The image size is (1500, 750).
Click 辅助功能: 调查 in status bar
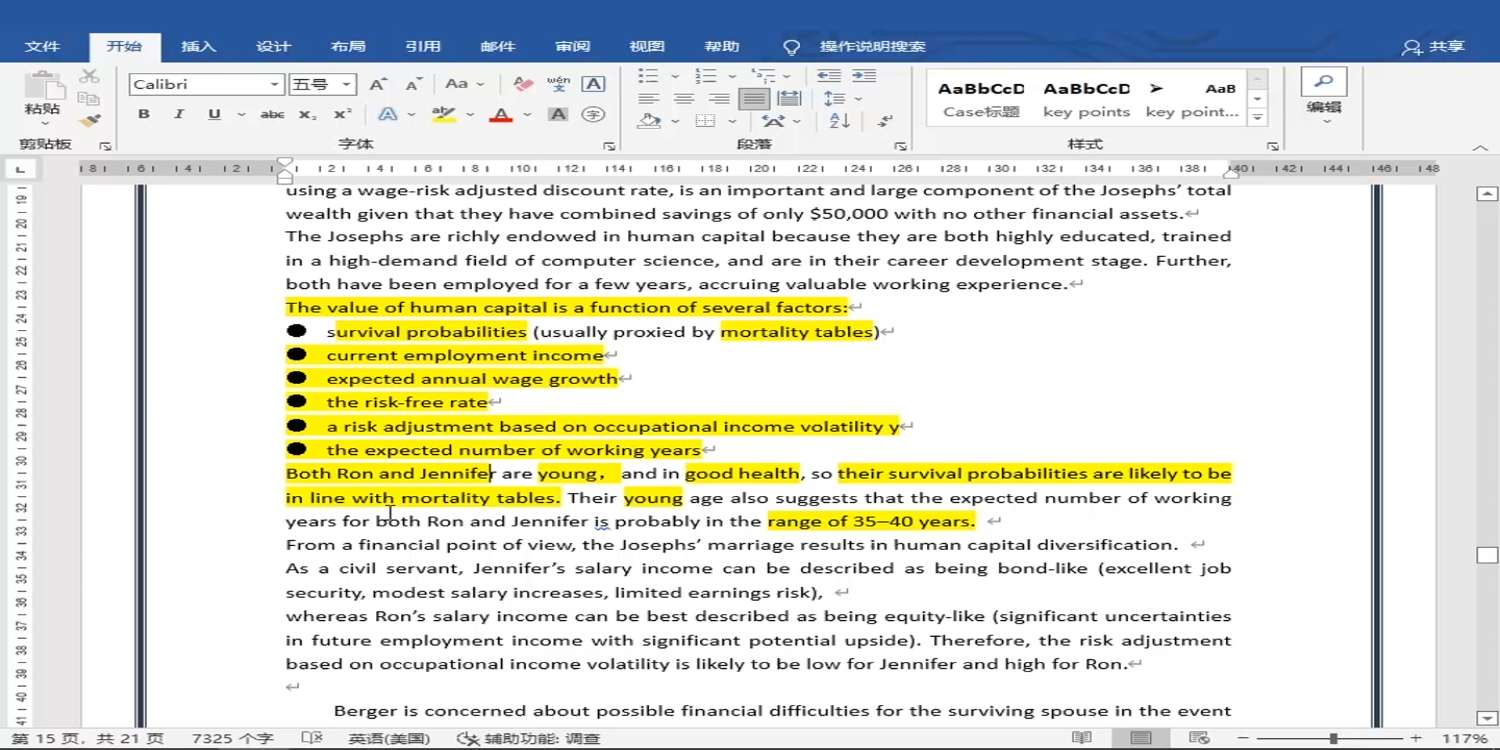(x=529, y=739)
